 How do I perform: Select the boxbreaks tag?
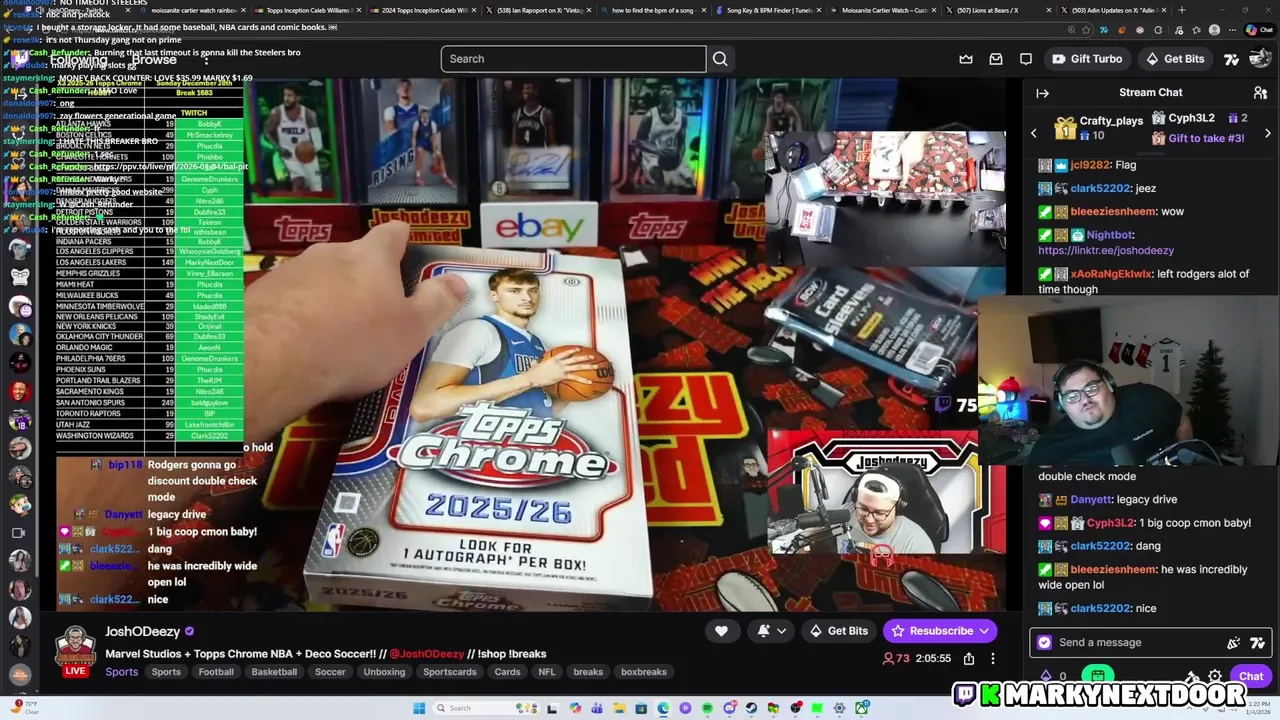tap(644, 672)
